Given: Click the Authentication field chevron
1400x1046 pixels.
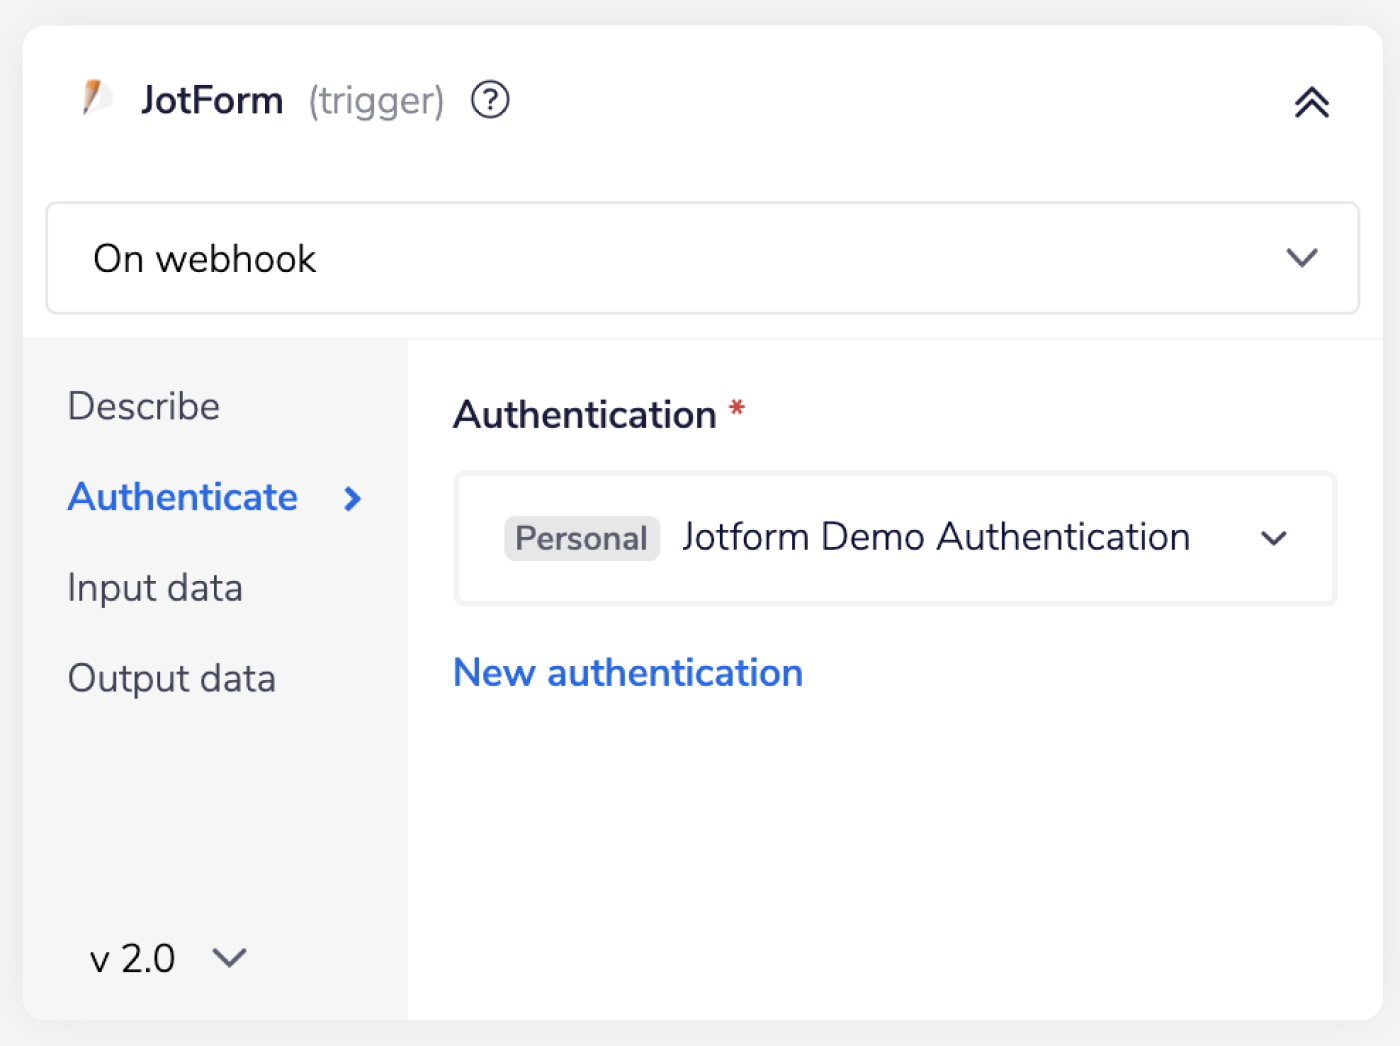Looking at the screenshot, I should (1274, 539).
